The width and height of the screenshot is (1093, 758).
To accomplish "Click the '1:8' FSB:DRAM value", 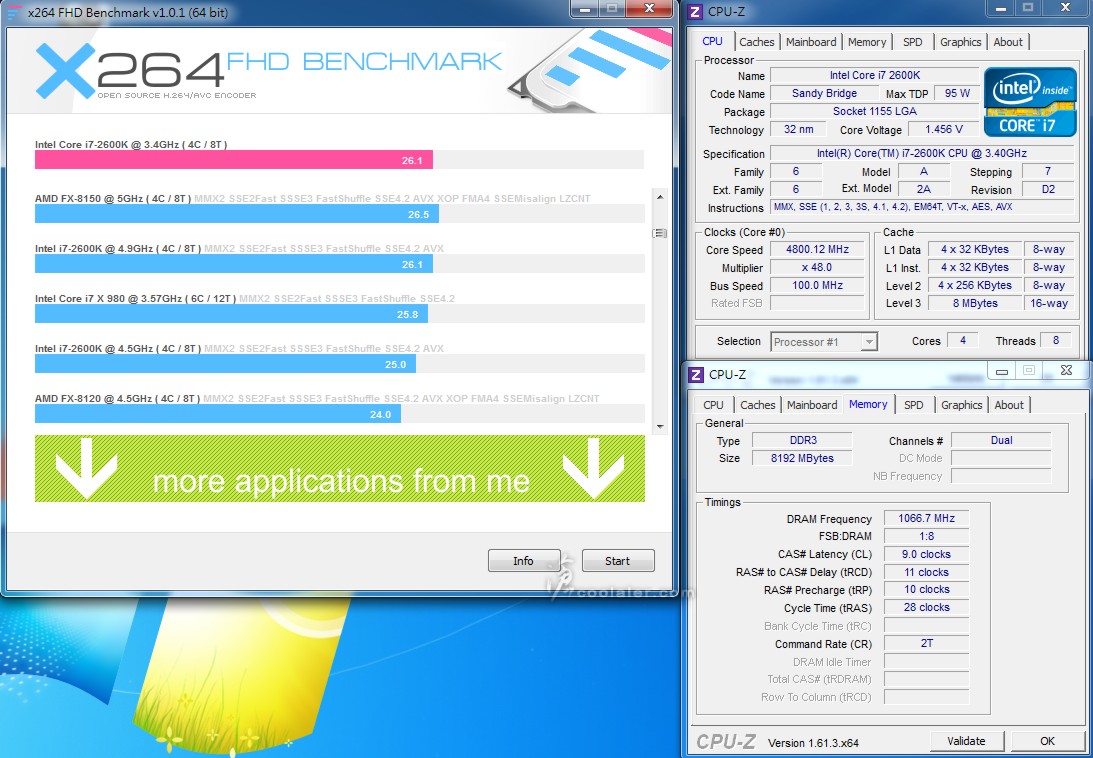I will pyautogui.click(x=926, y=536).
